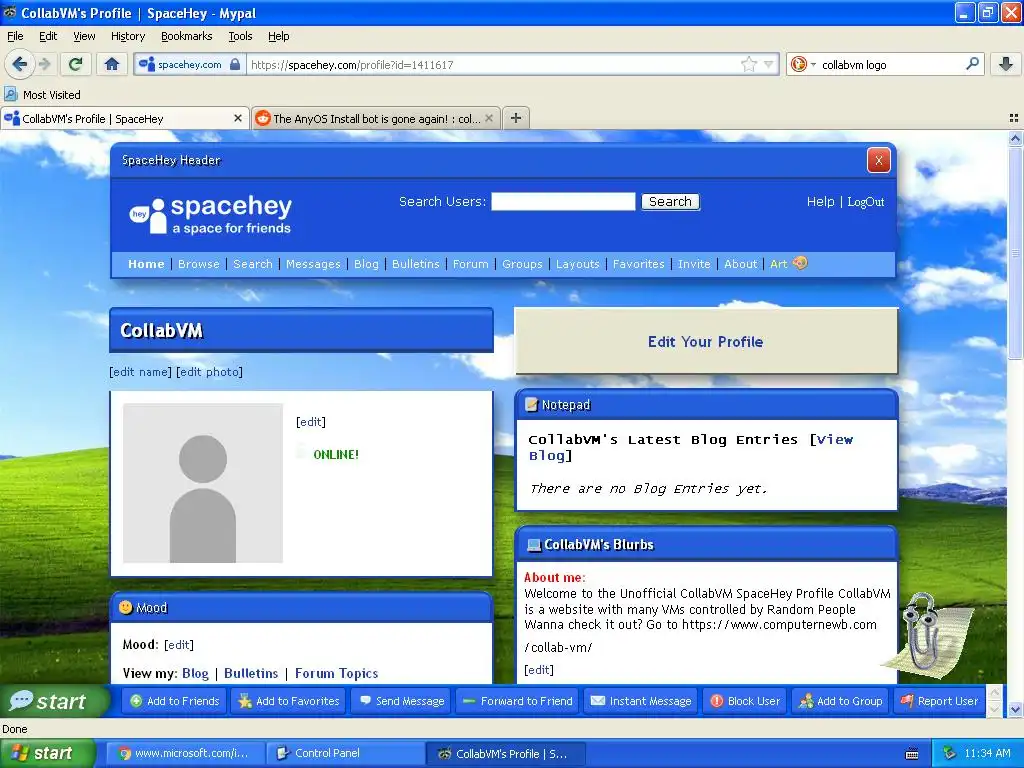1024x768 pixels.
Task: Open the search engine selector dropdown
Action: [803, 64]
